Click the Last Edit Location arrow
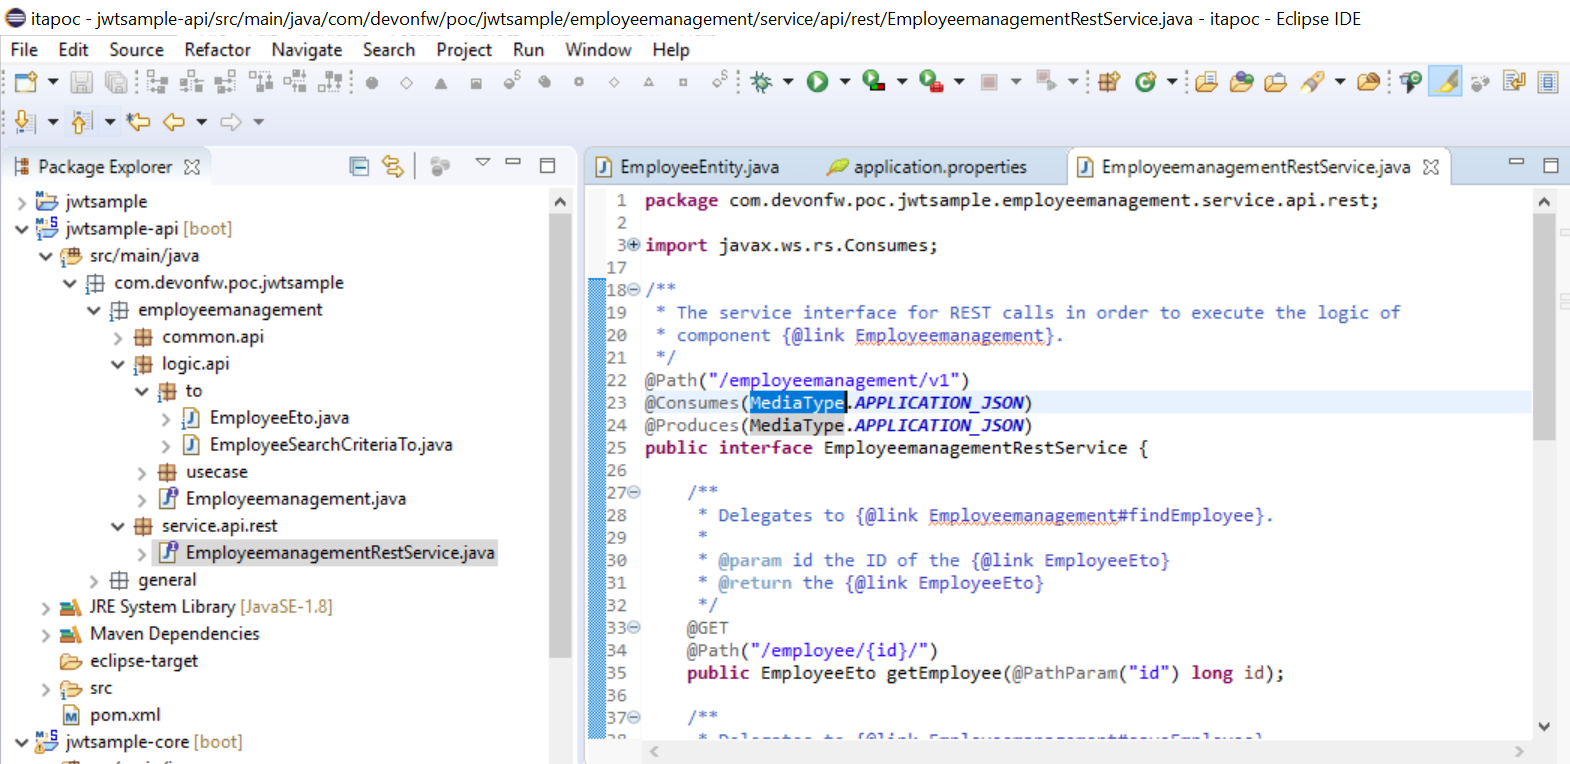 point(138,122)
